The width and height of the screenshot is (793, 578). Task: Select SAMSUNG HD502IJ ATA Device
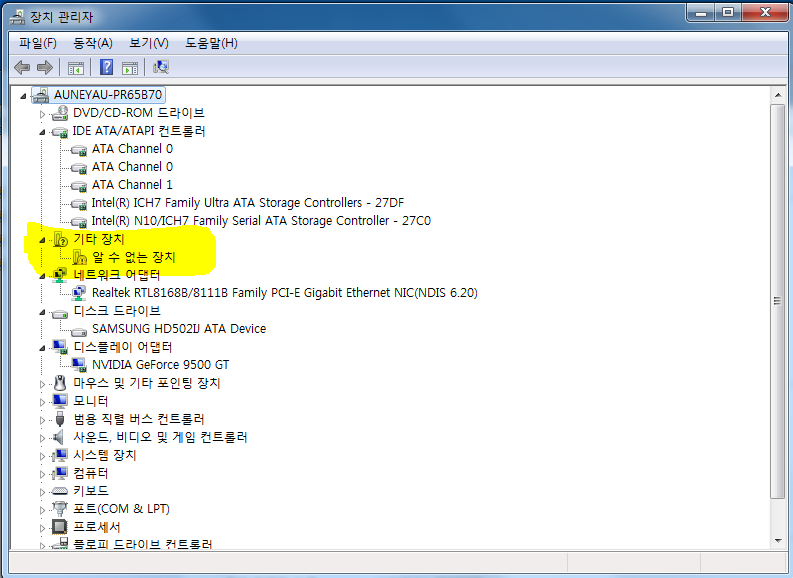point(179,329)
